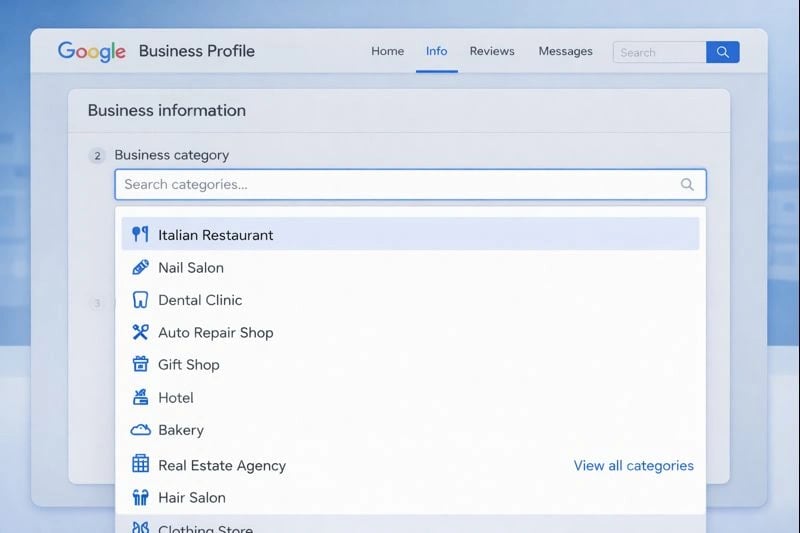This screenshot has width=800, height=533.
Task: Click the Auto Repair Shop wrench icon
Action: 140,332
